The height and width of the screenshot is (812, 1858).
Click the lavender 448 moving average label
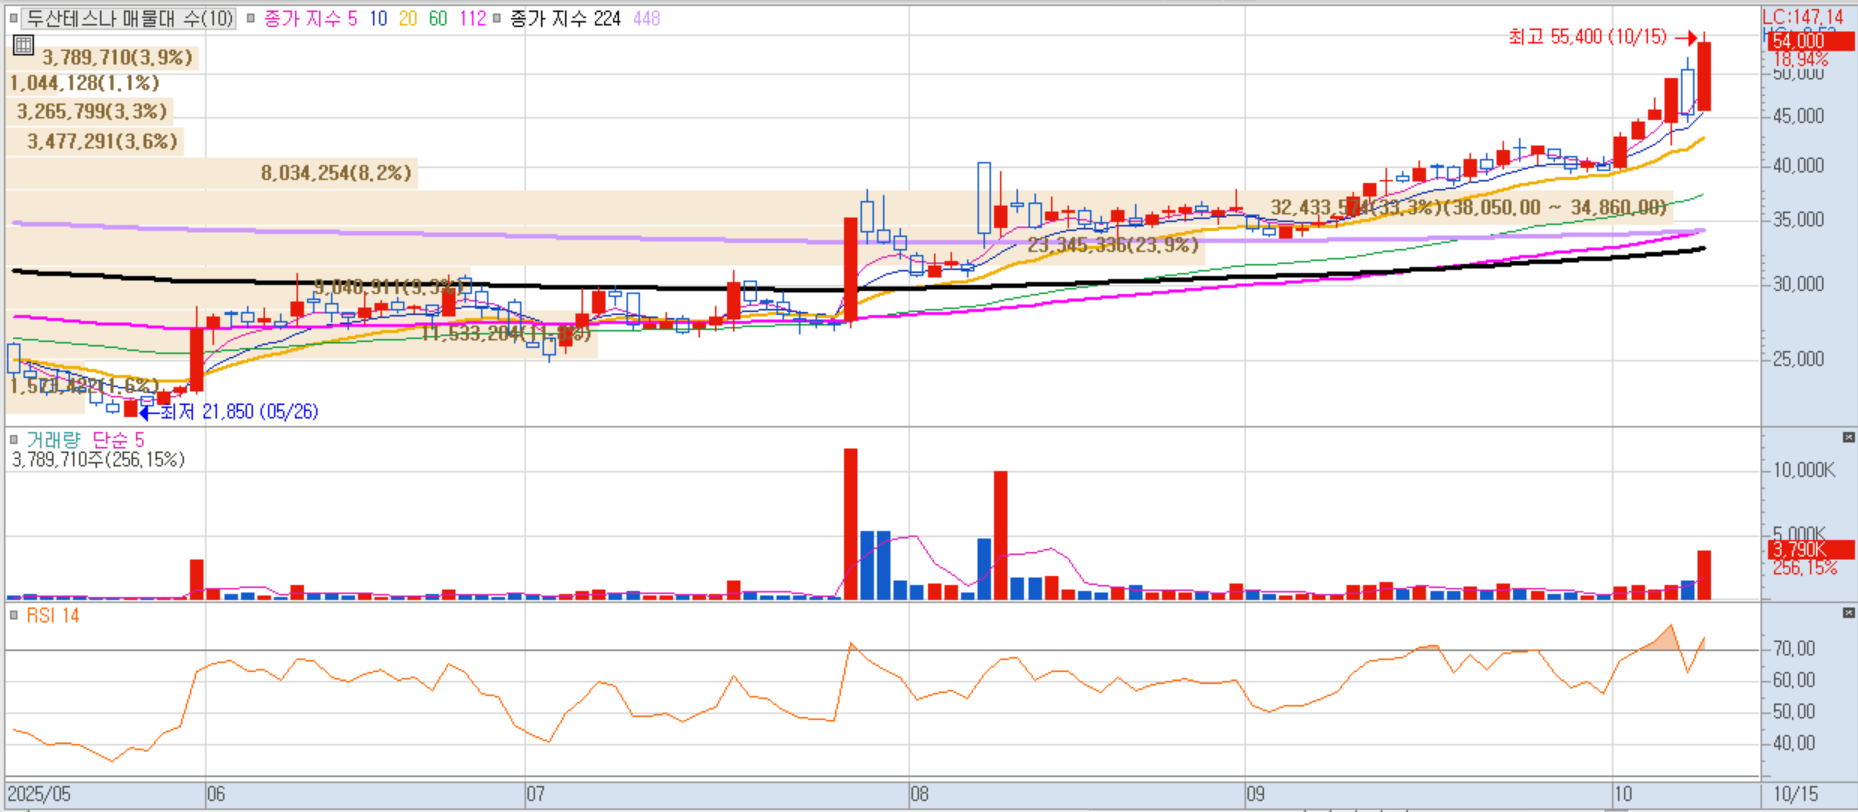(646, 19)
